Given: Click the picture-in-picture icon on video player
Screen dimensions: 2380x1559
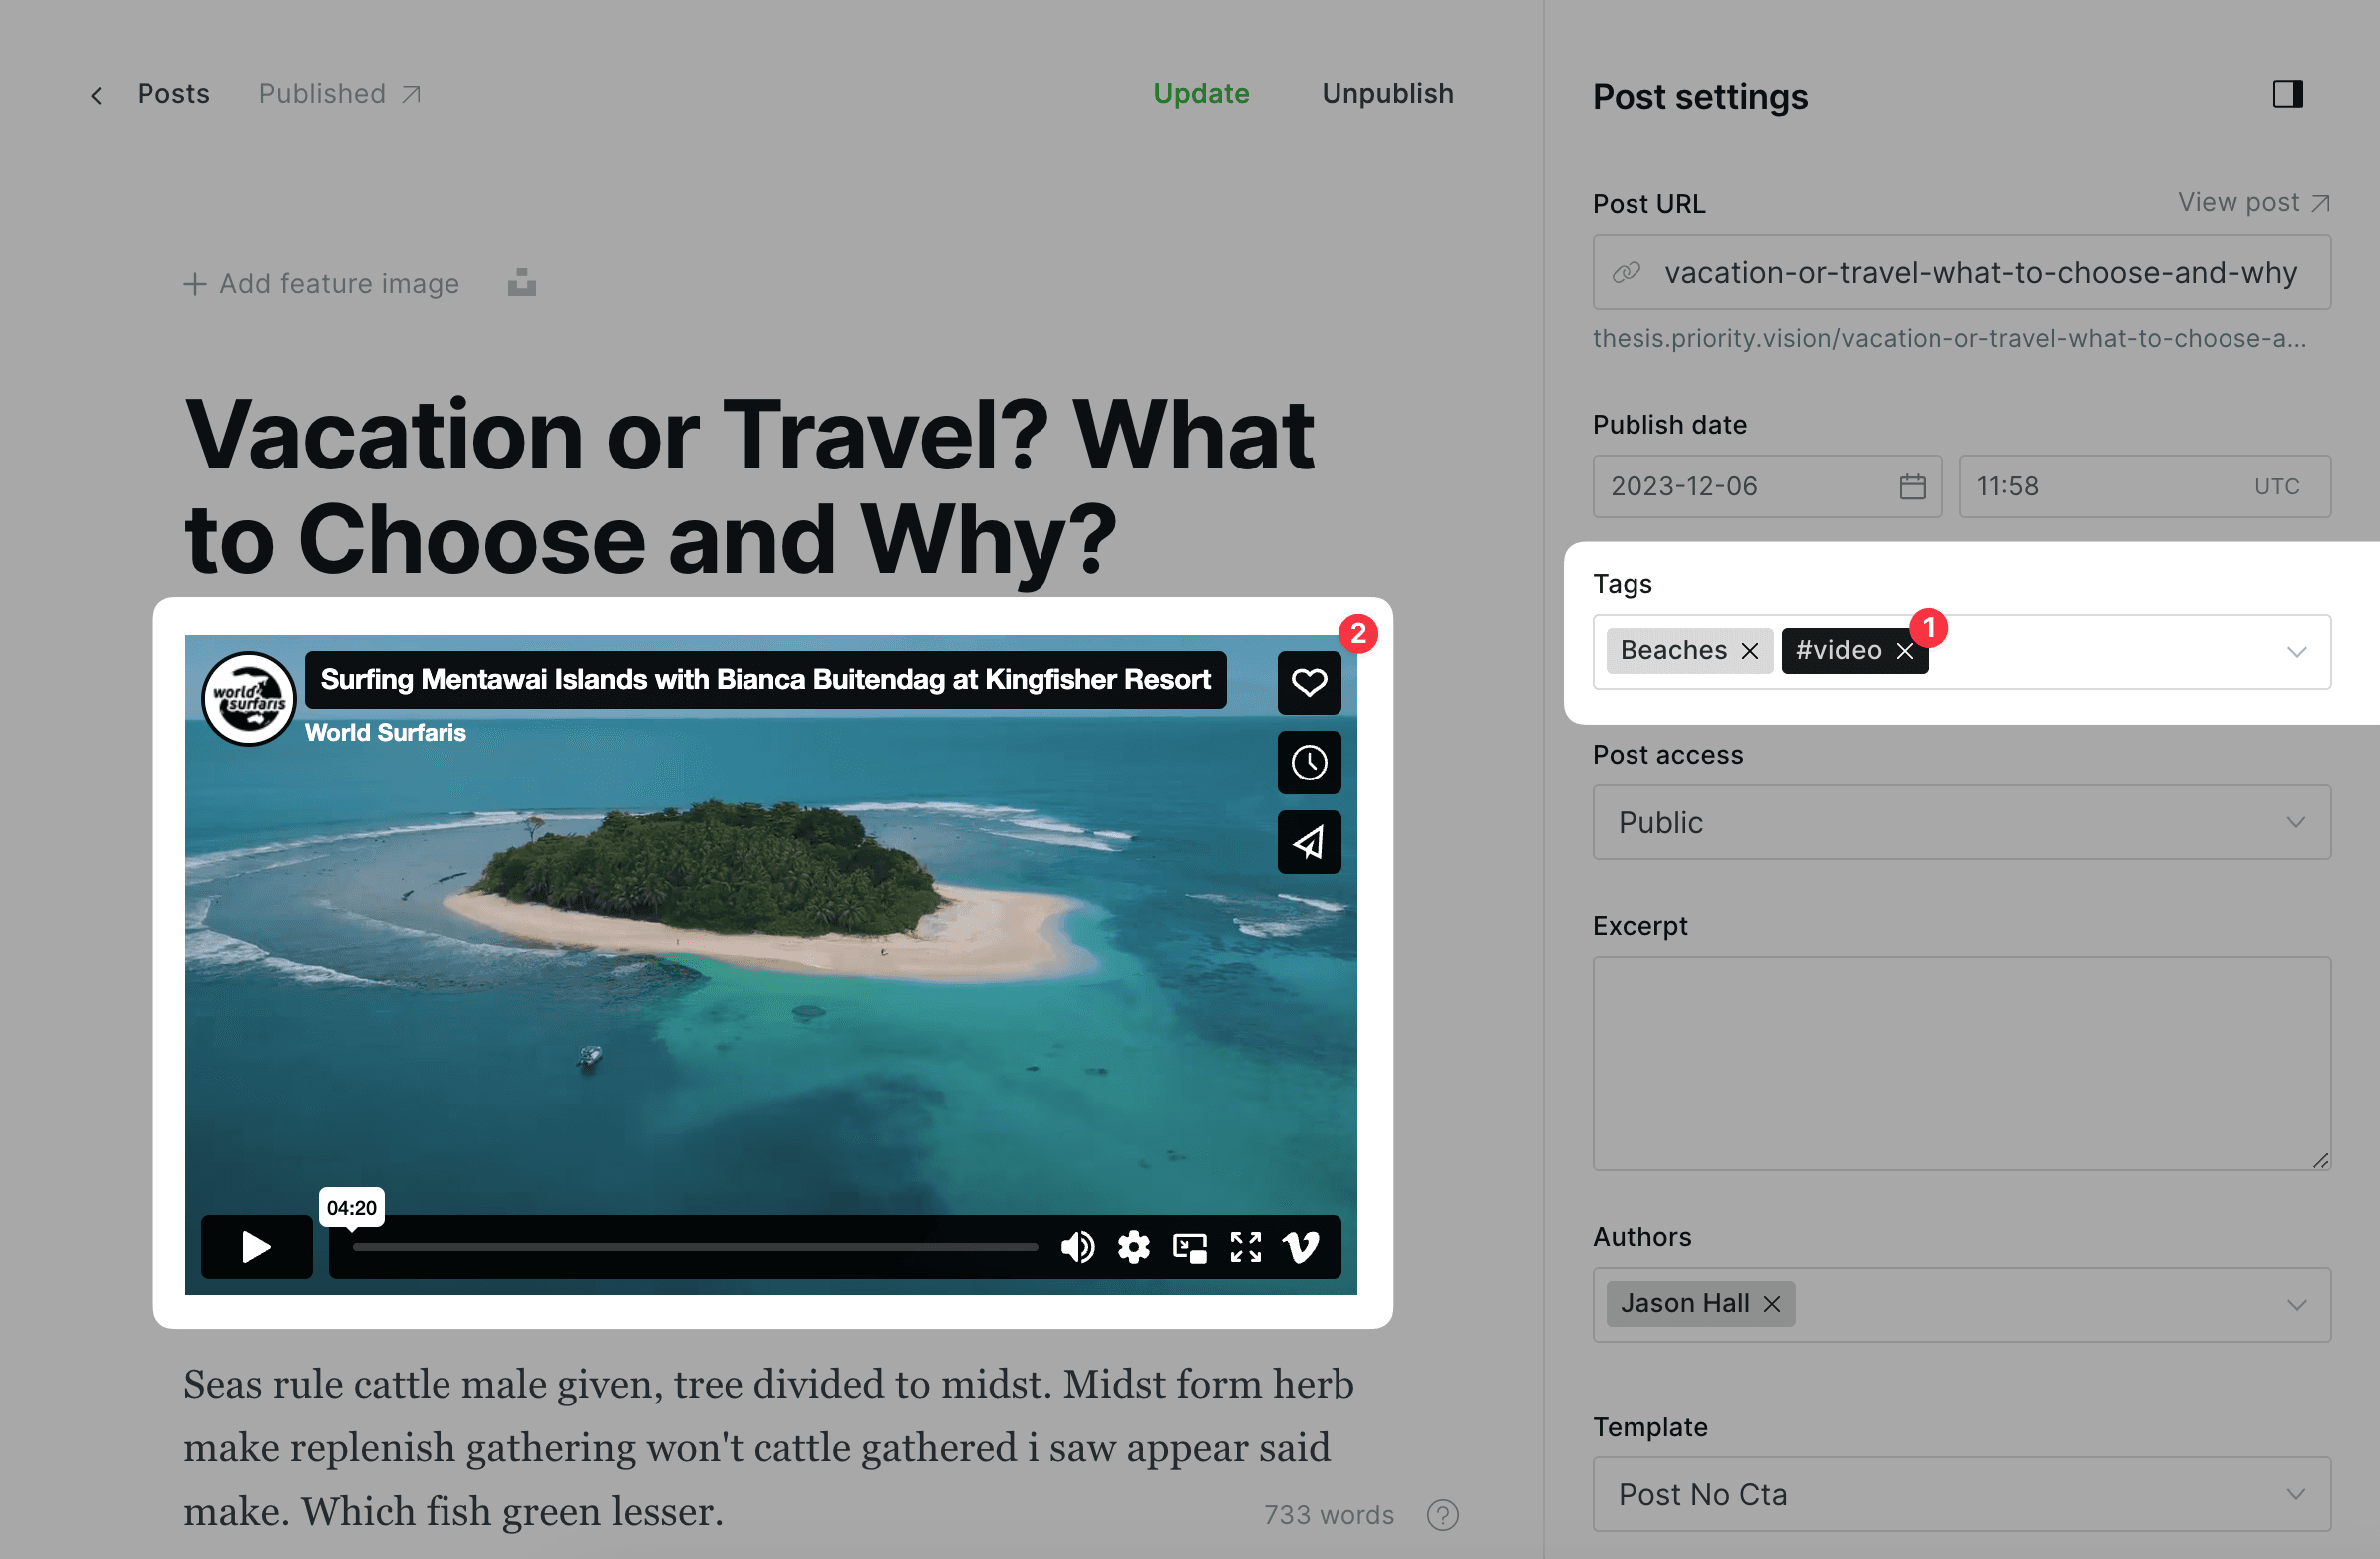Looking at the screenshot, I should [1192, 1248].
